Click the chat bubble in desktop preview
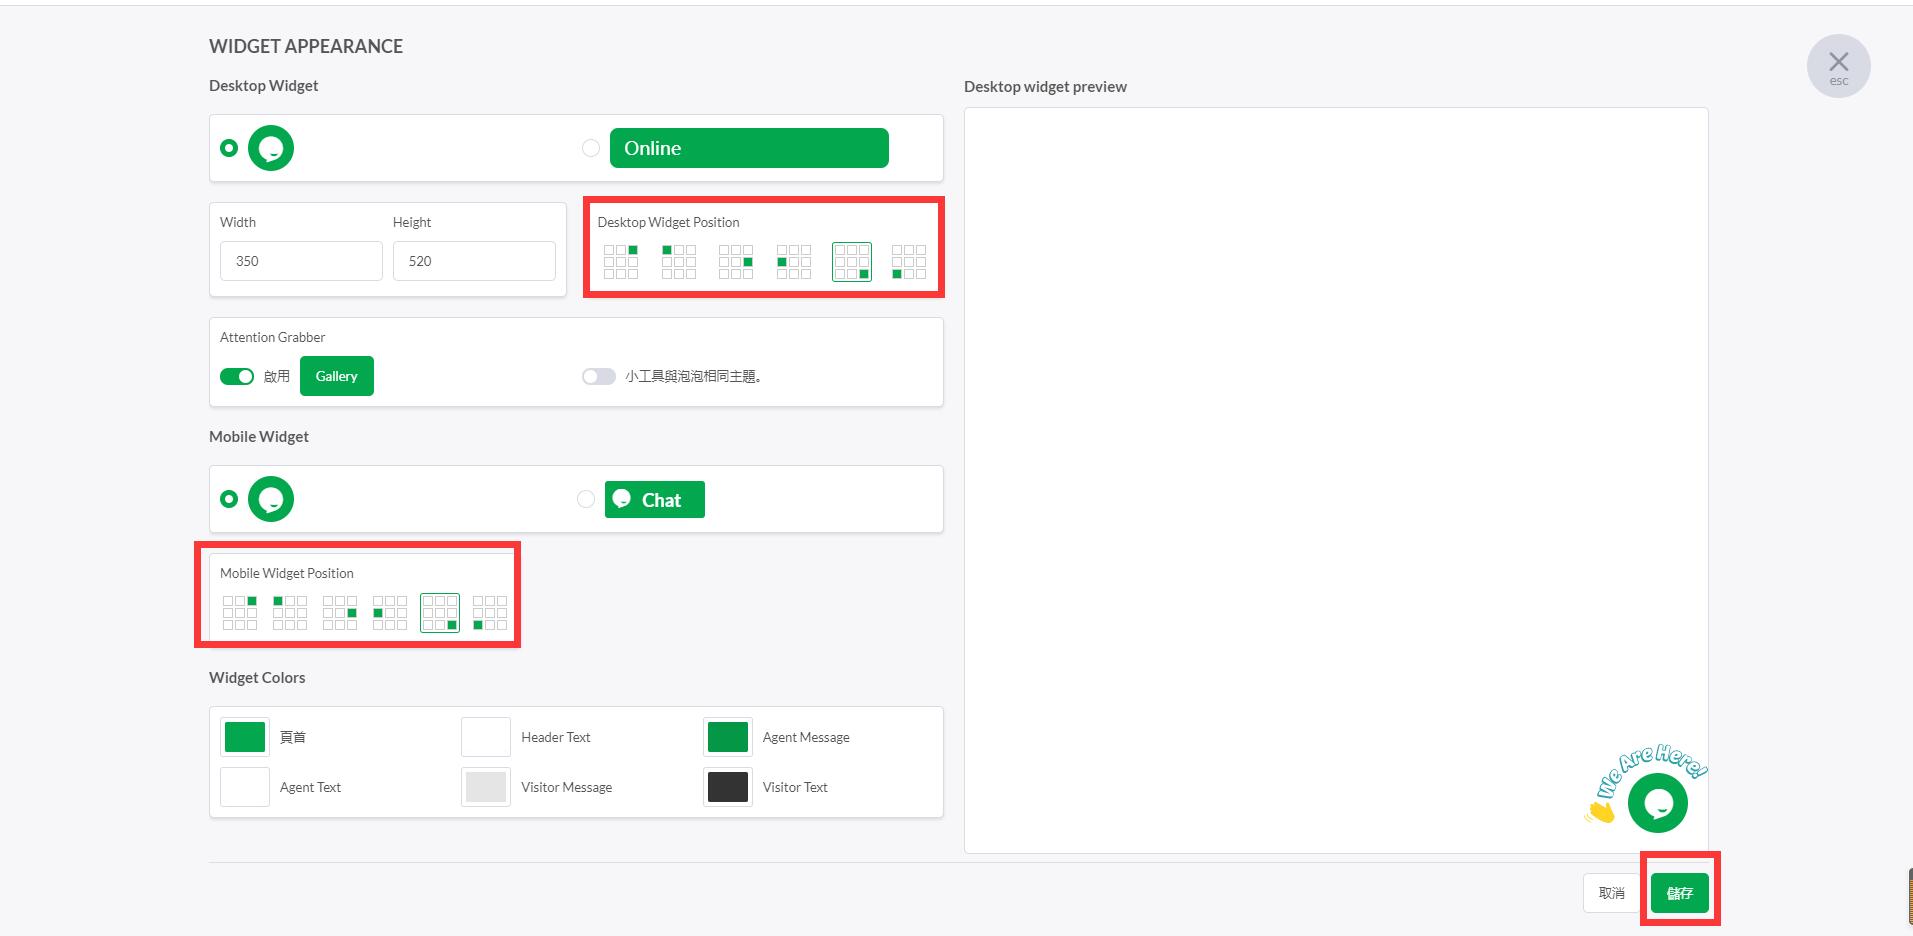The image size is (1913, 936). (x=1657, y=803)
